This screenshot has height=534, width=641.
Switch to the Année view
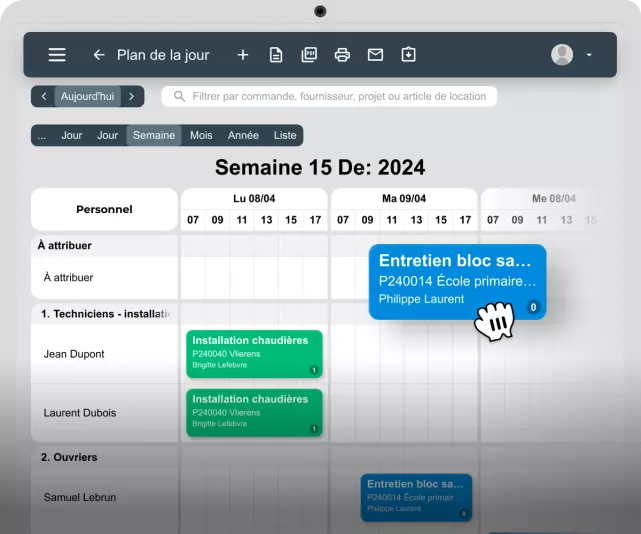(x=243, y=135)
